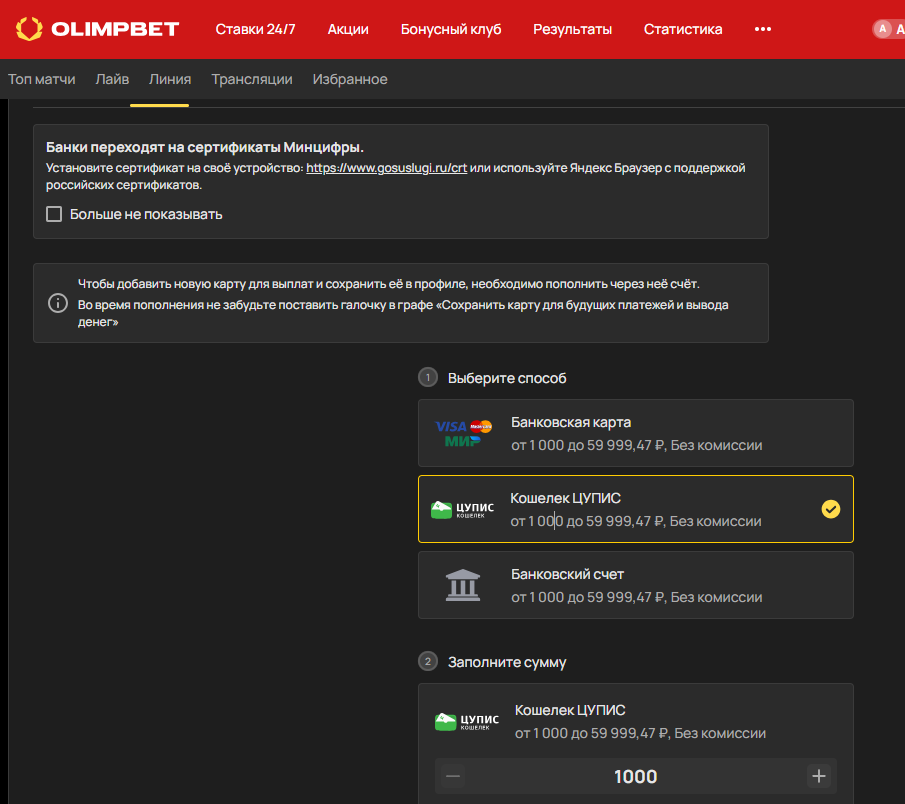Screen dimensions: 905x804
Task: Check Больше не показывать checkbox
Action: 54,214
